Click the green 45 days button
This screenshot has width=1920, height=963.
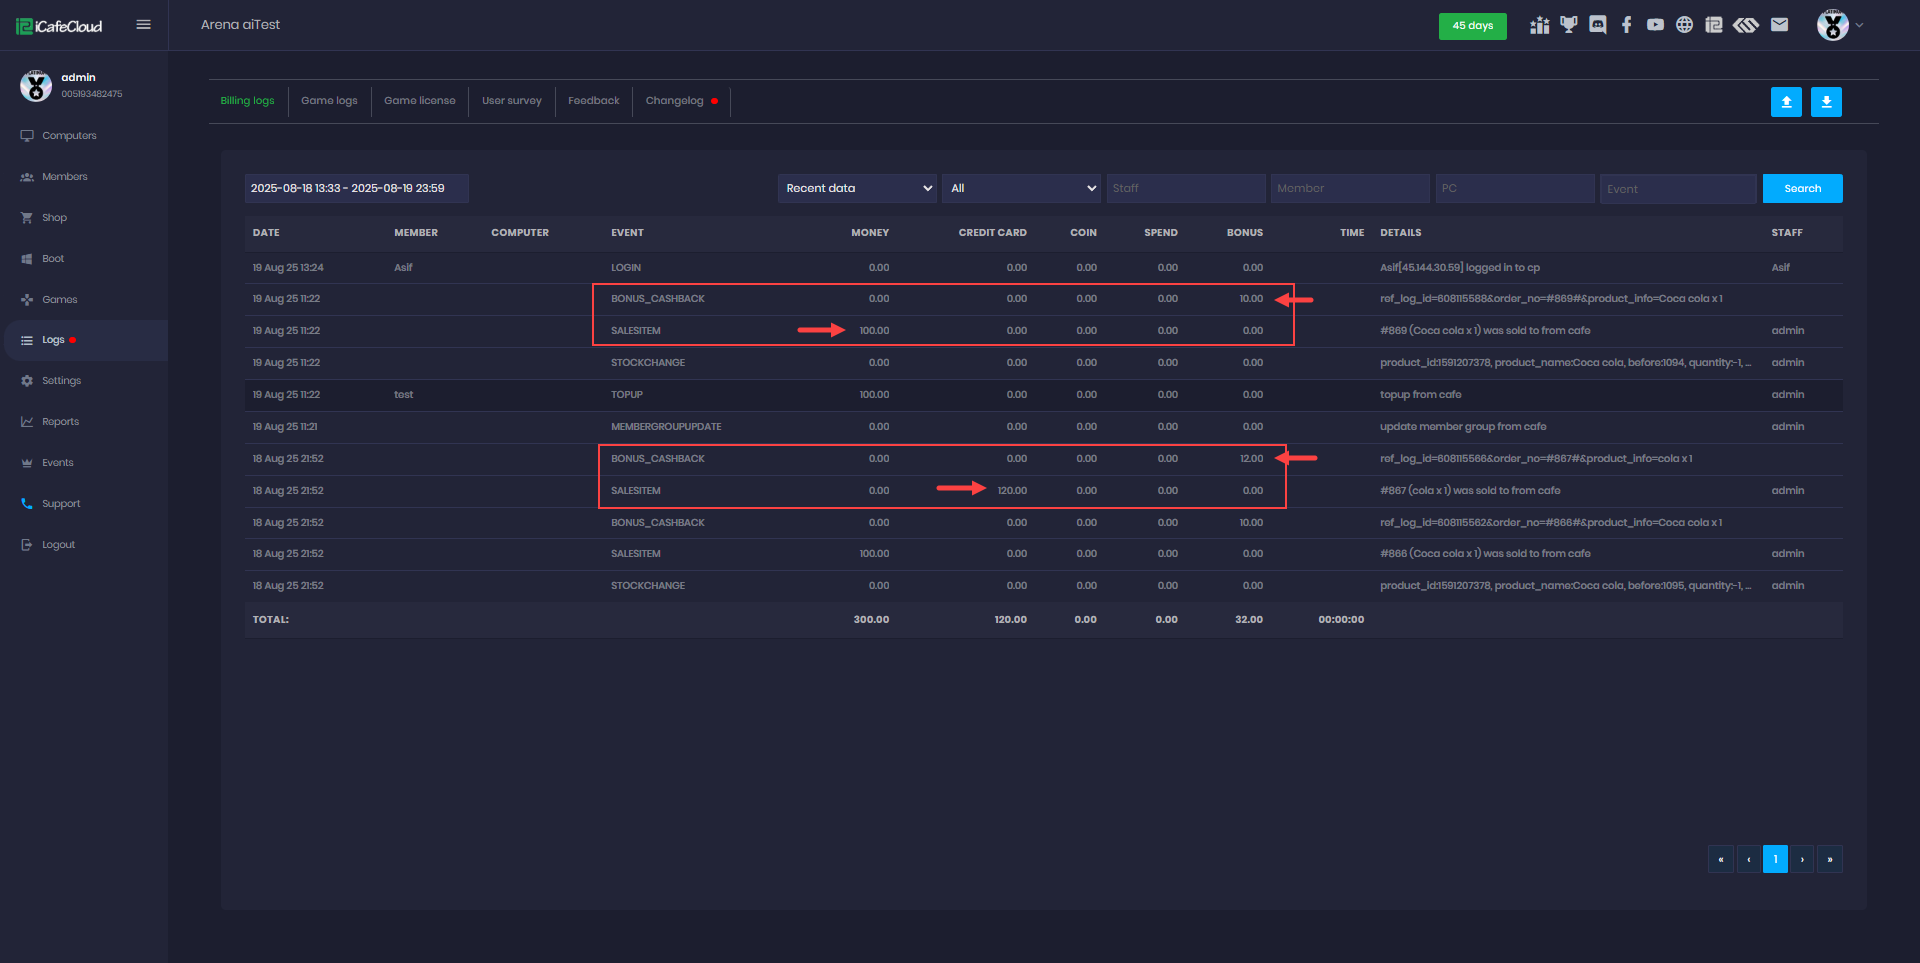point(1472,26)
